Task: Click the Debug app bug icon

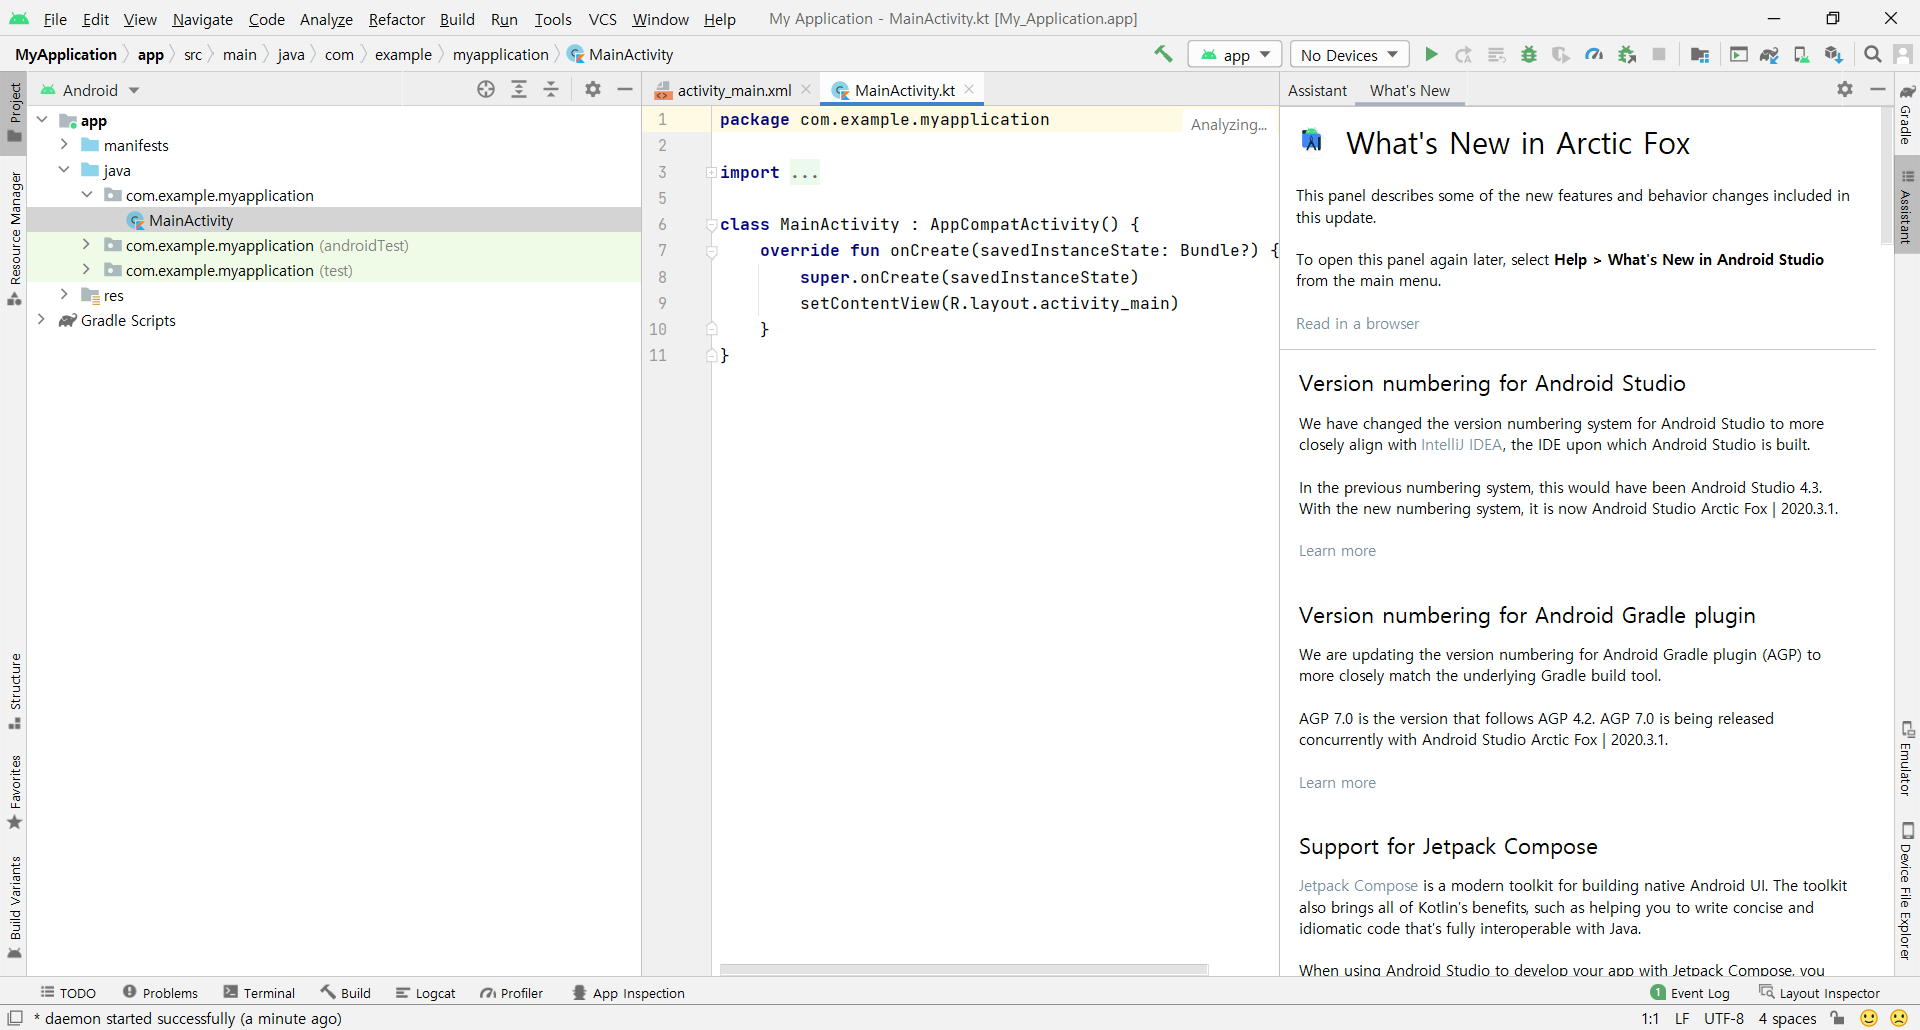Action: (x=1529, y=54)
